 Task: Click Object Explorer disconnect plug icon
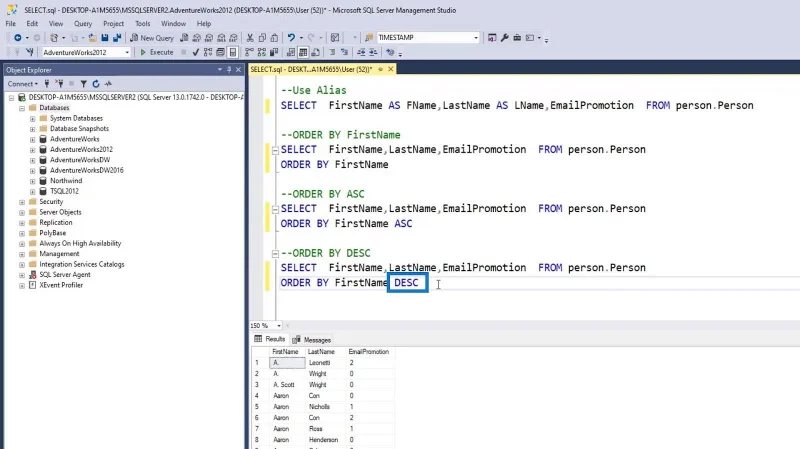tap(59, 84)
